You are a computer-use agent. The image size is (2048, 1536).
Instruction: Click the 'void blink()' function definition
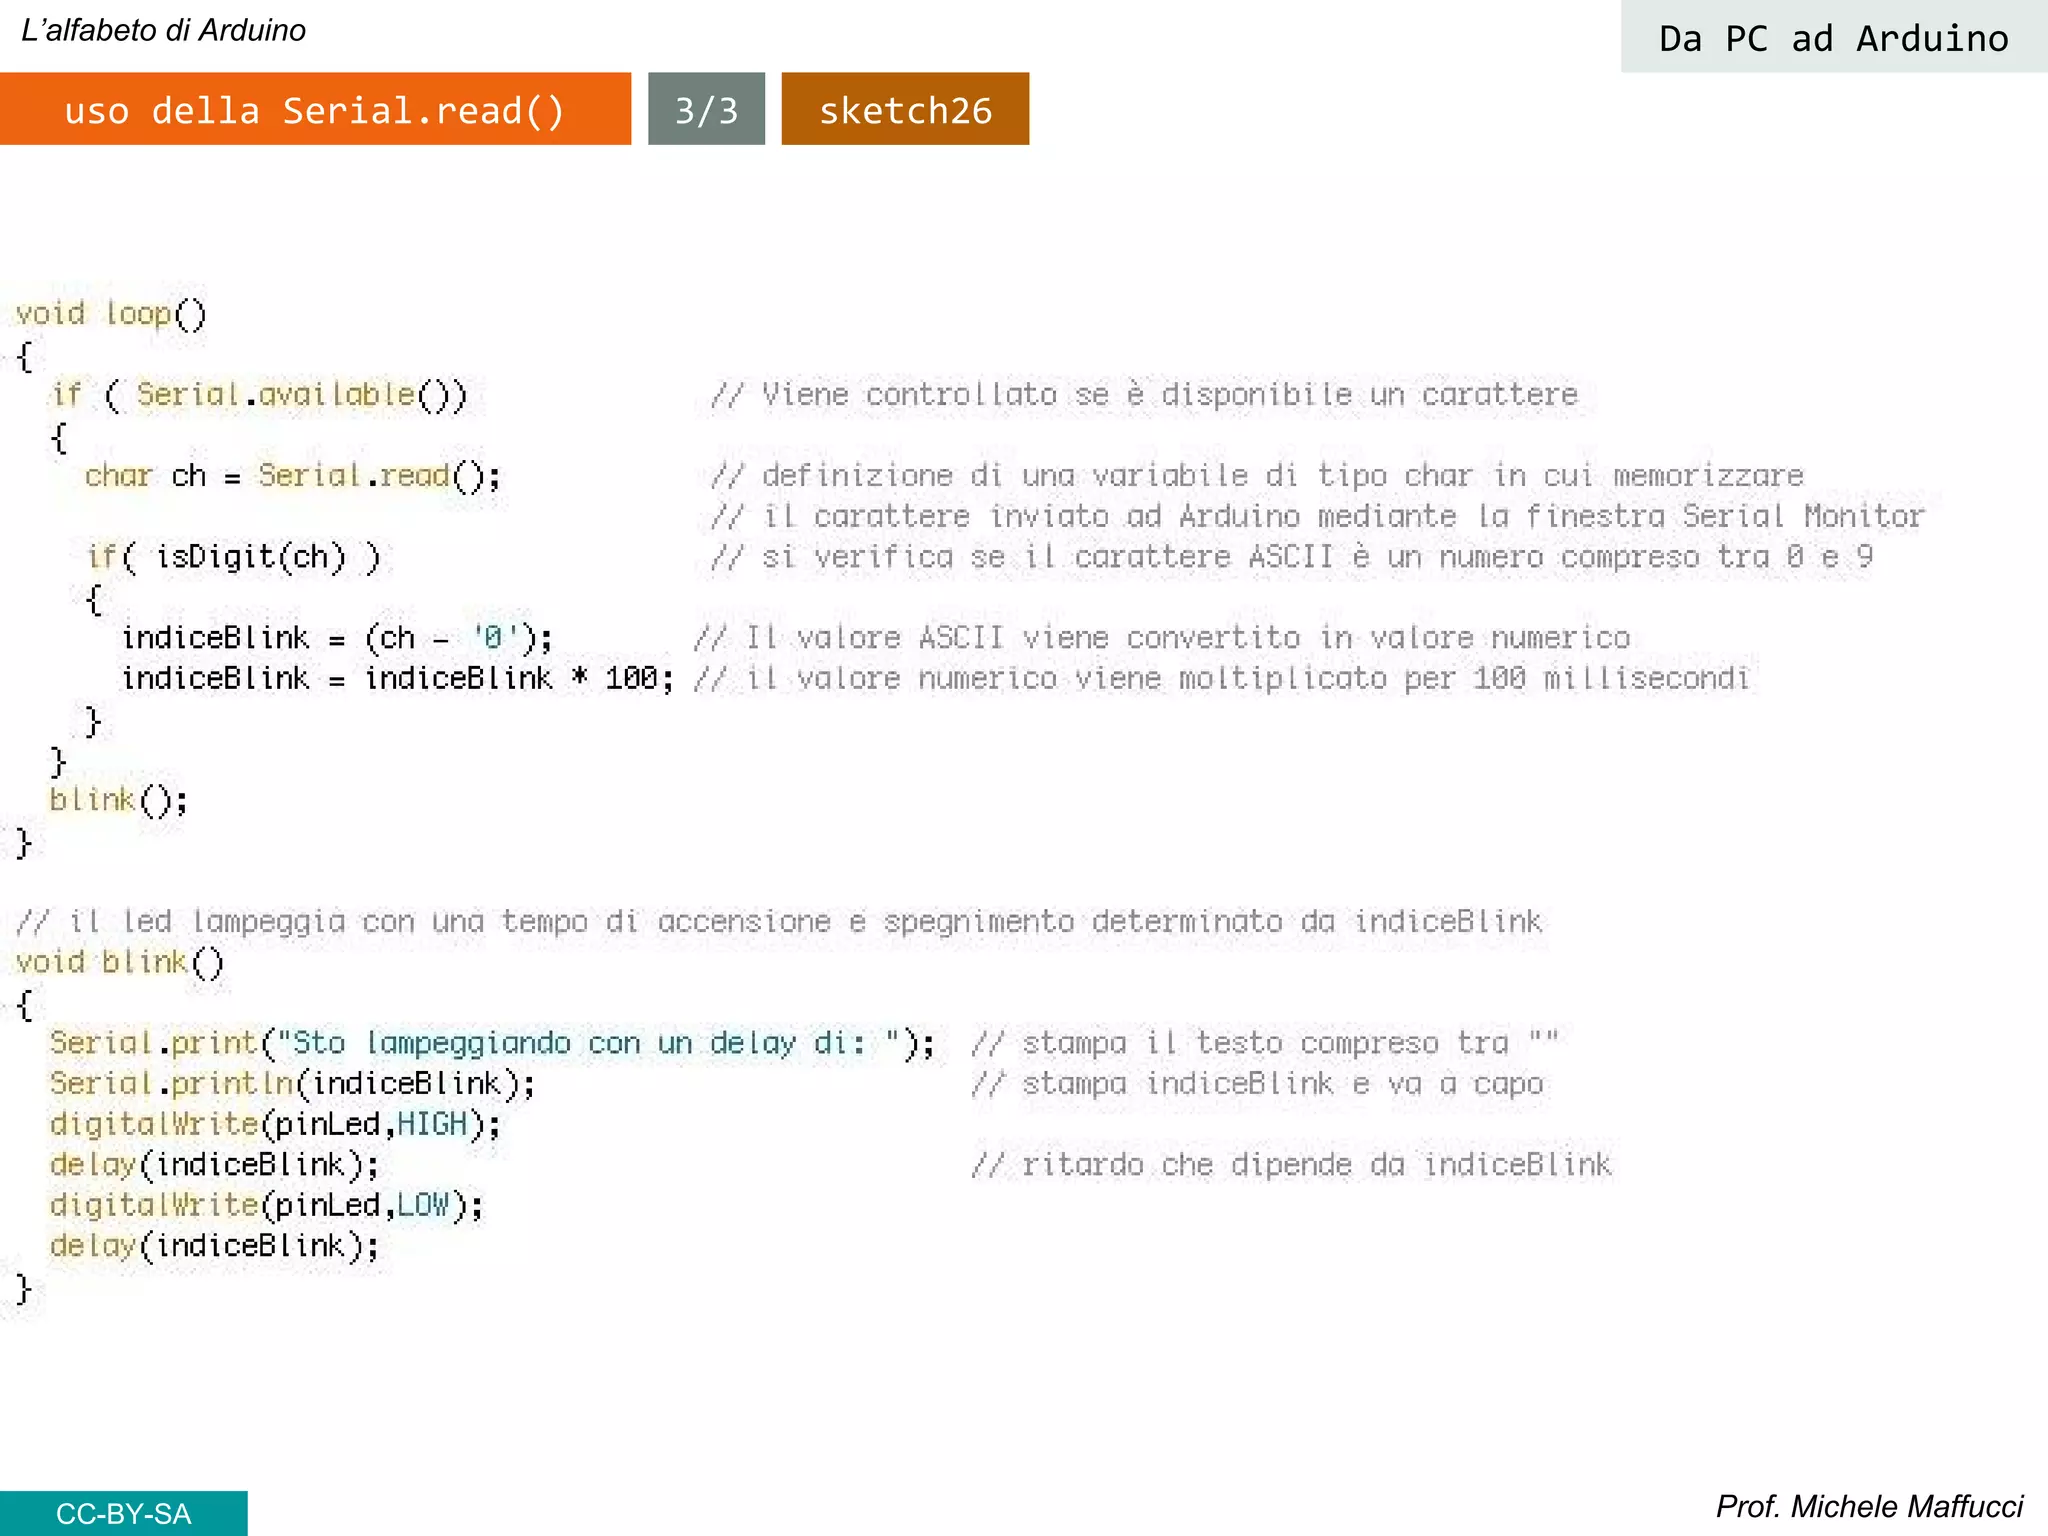pos(119,962)
